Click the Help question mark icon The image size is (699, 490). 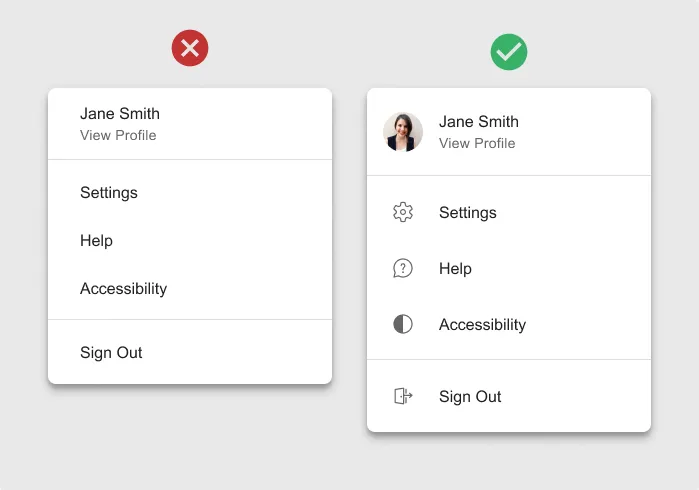coord(403,268)
